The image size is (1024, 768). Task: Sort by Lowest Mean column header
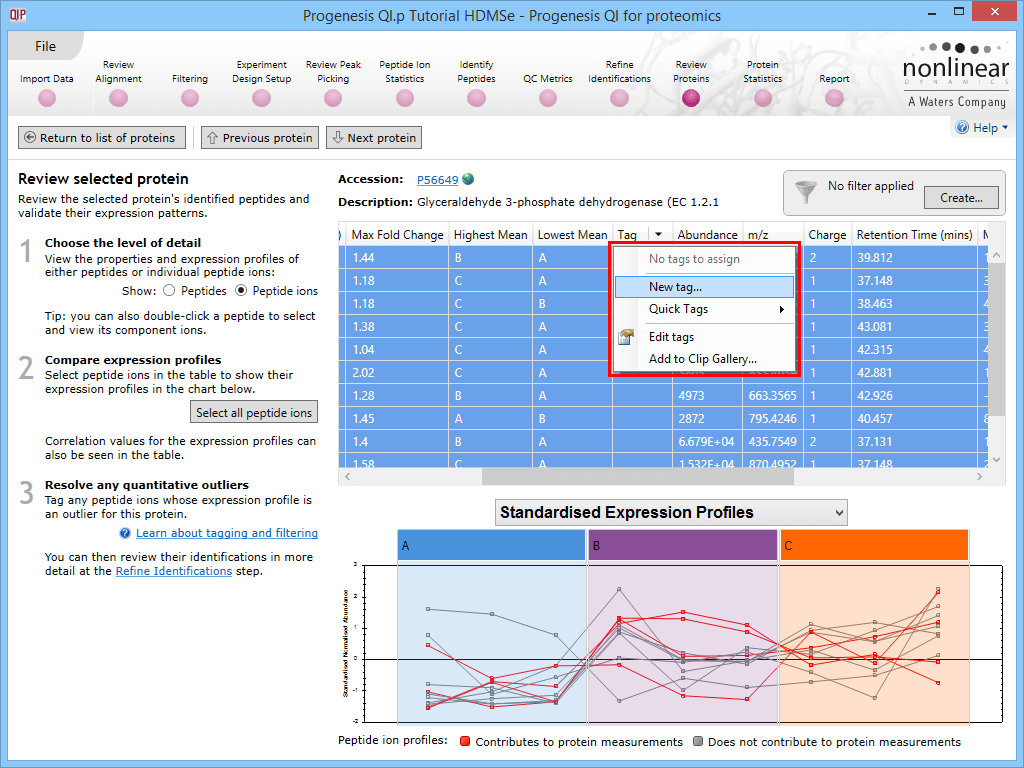click(572, 234)
